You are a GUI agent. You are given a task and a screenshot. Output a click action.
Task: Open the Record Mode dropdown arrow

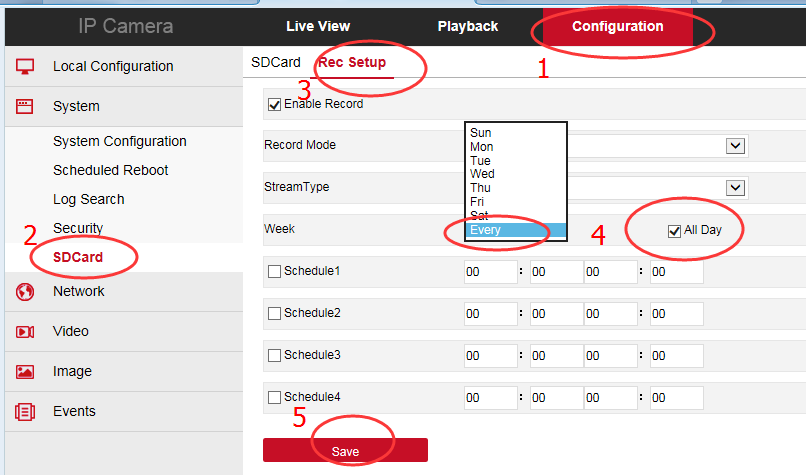pos(735,146)
